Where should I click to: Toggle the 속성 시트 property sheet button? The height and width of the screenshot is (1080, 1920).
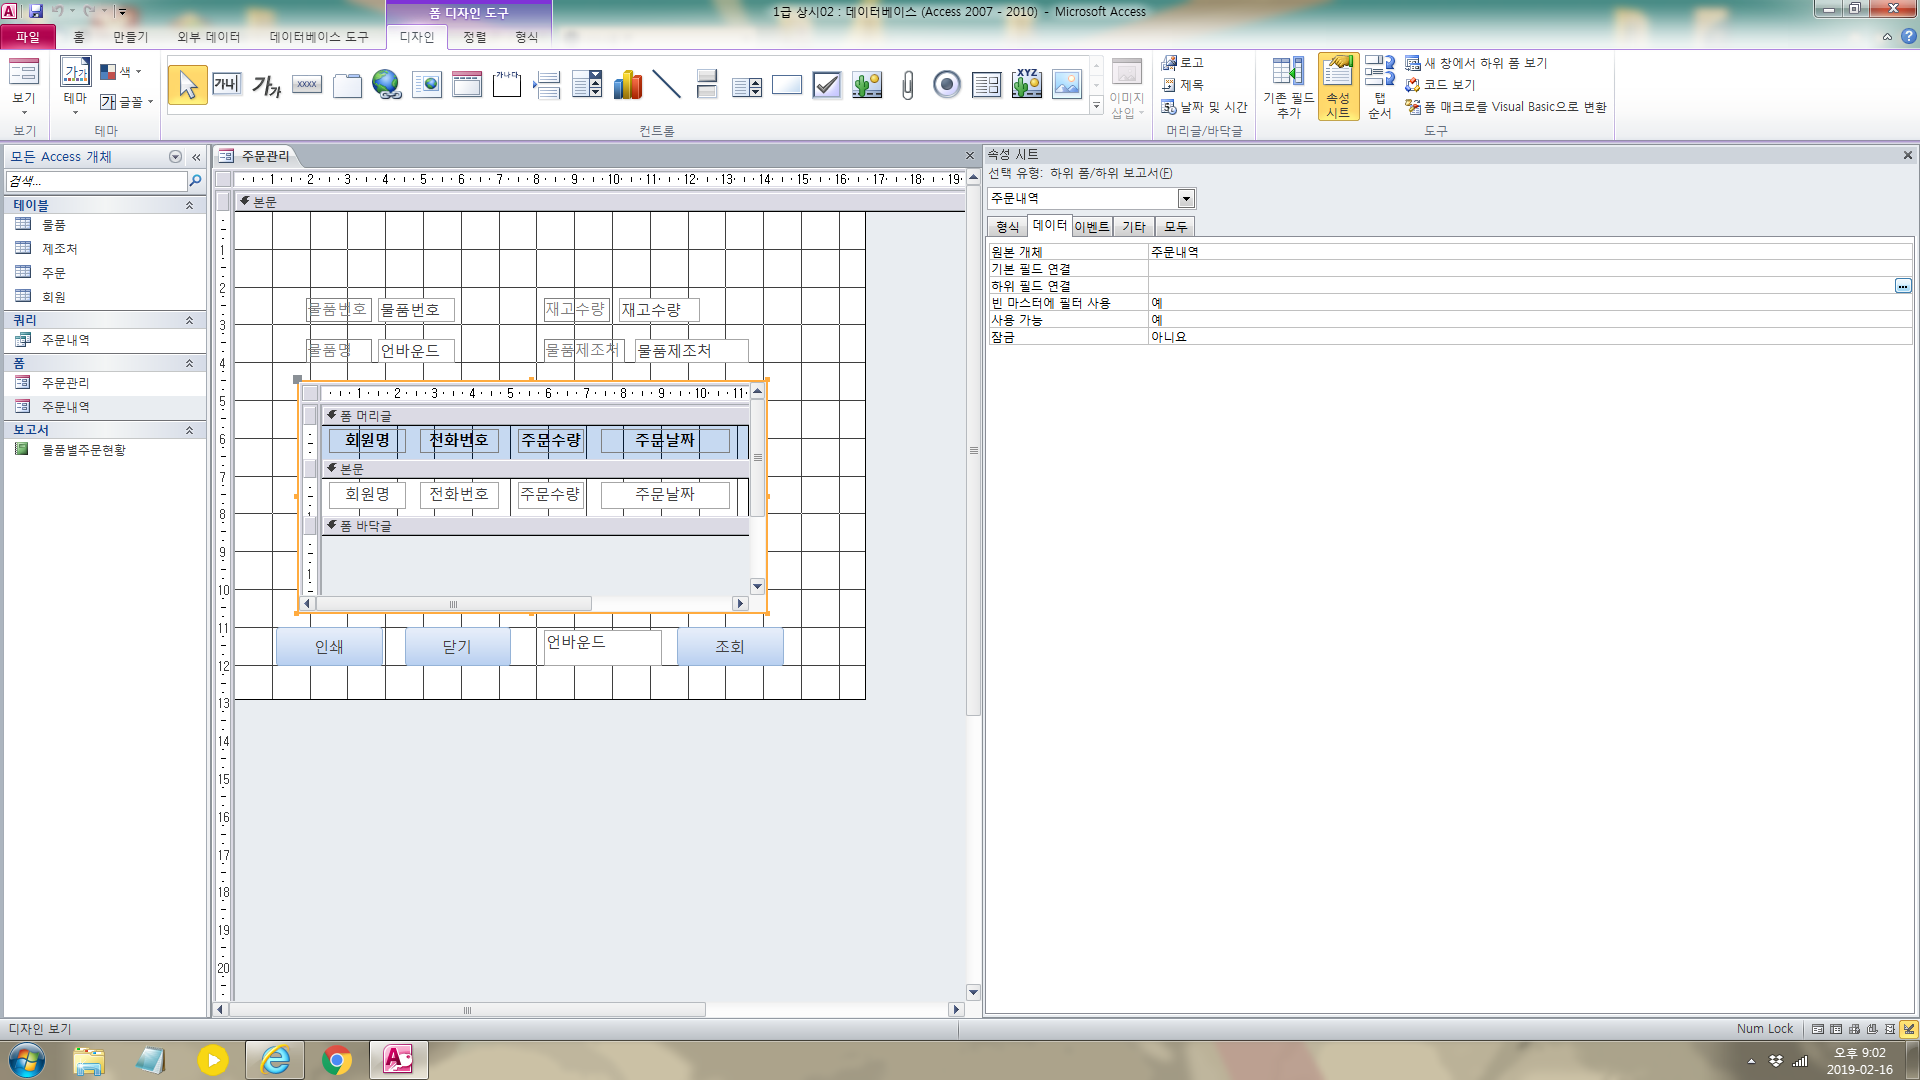click(1338, 87)
